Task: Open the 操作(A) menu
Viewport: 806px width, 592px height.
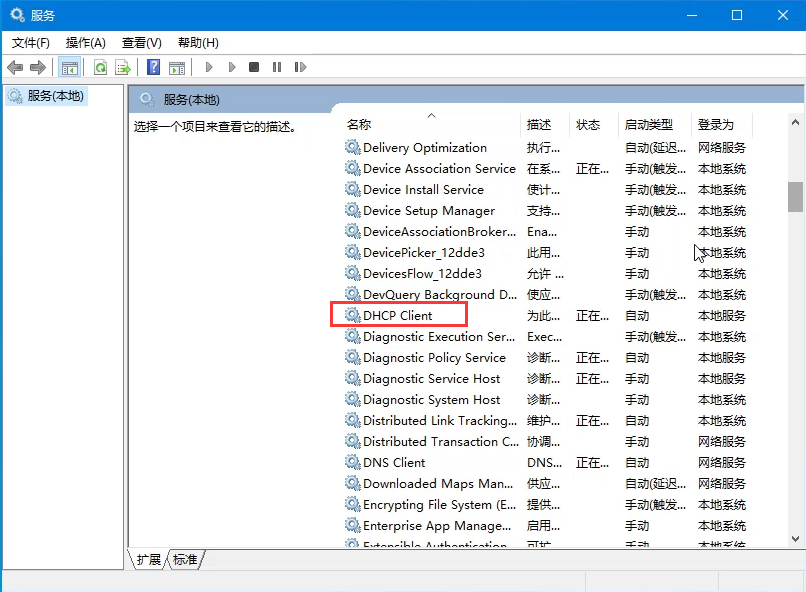Action: click(86, 43)
